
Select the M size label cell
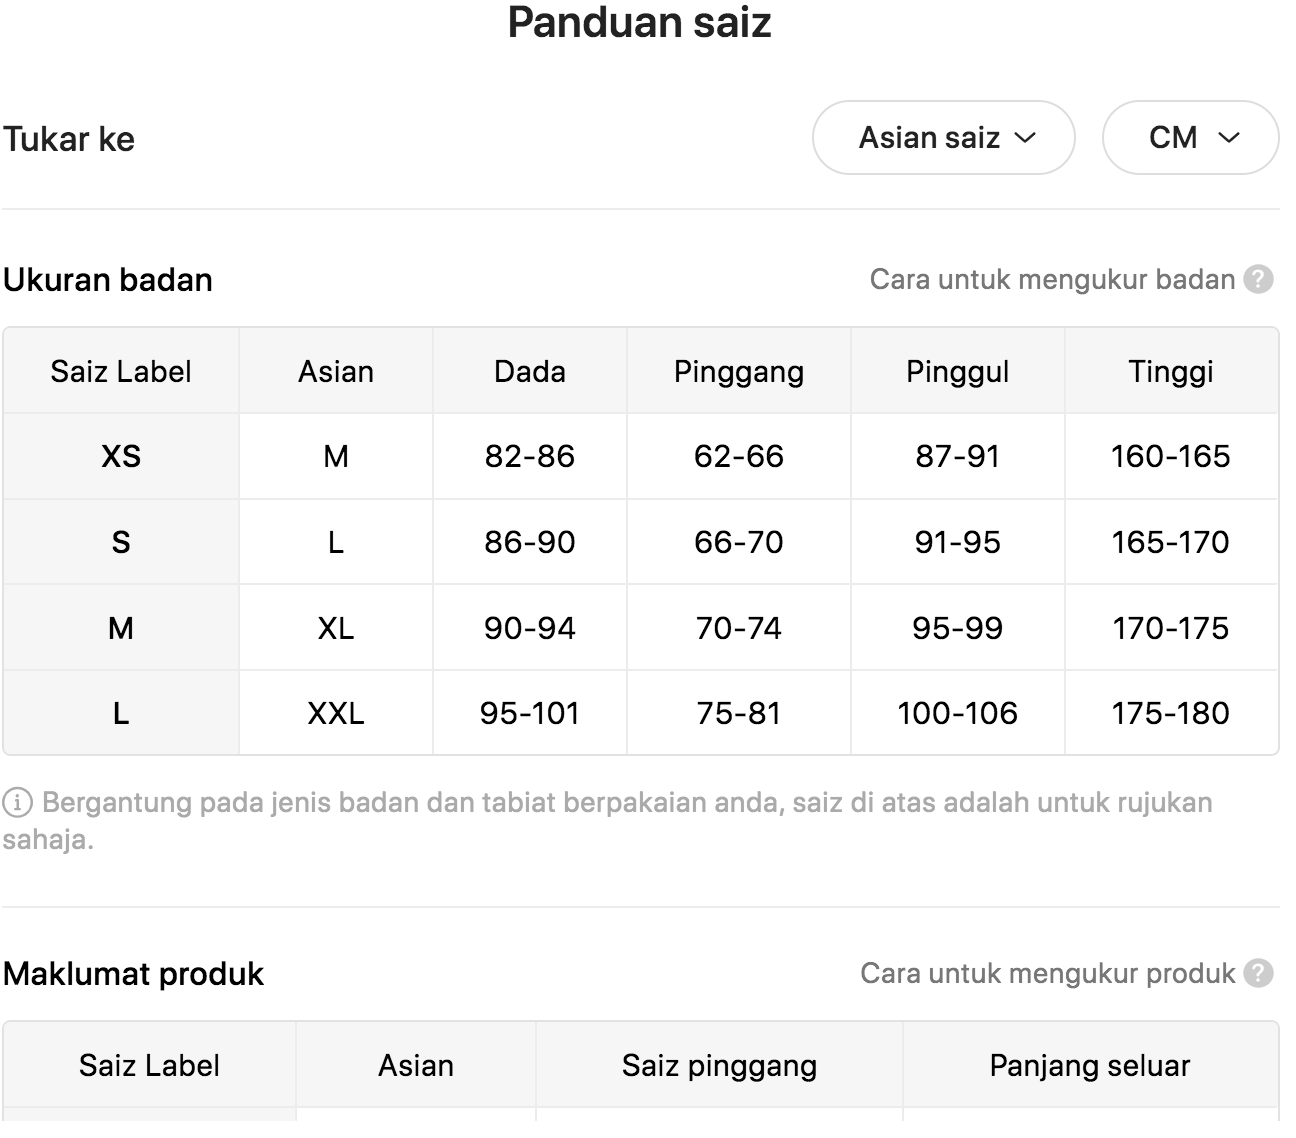point(121,628)
